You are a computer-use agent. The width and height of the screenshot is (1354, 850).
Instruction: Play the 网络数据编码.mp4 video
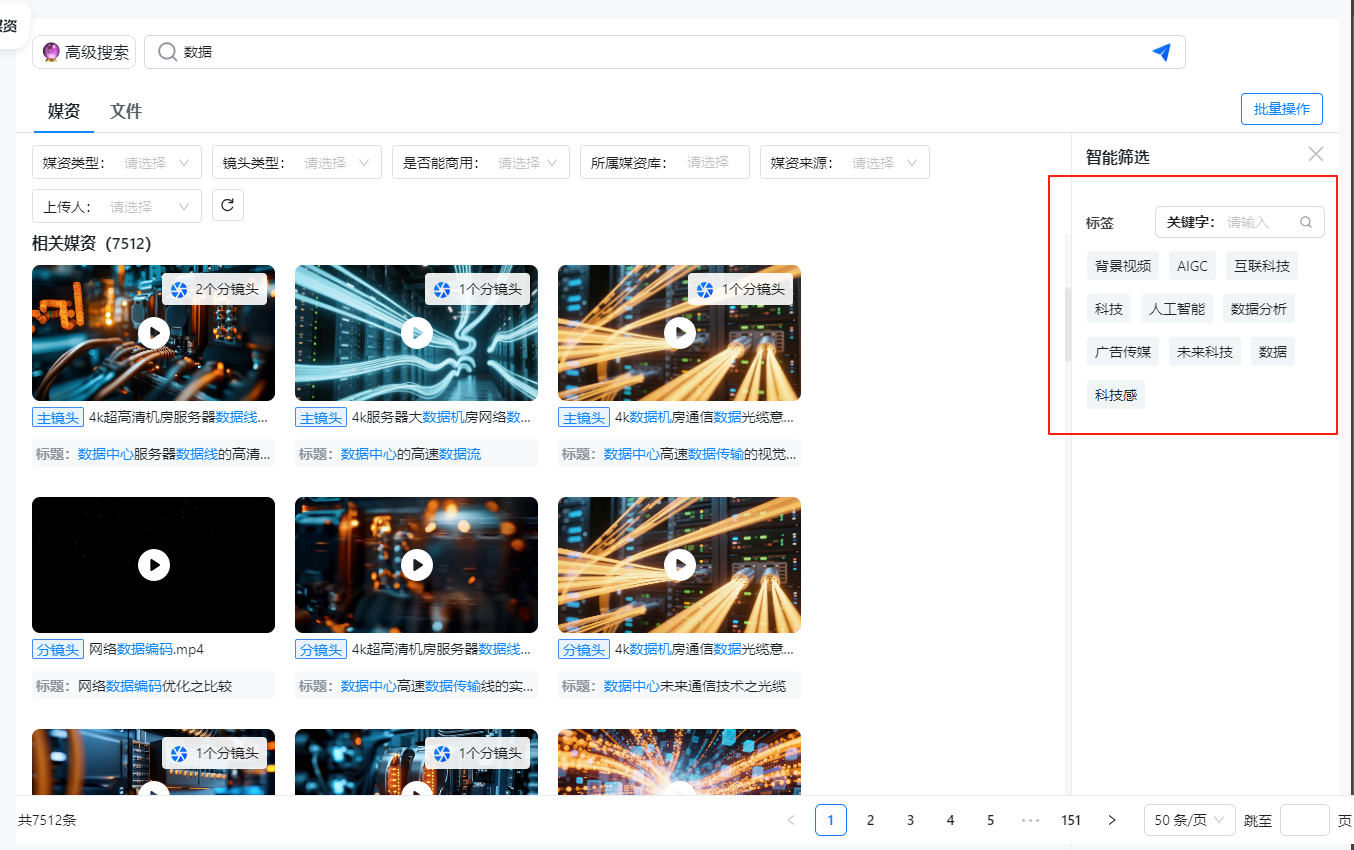[x=153, y=565]
